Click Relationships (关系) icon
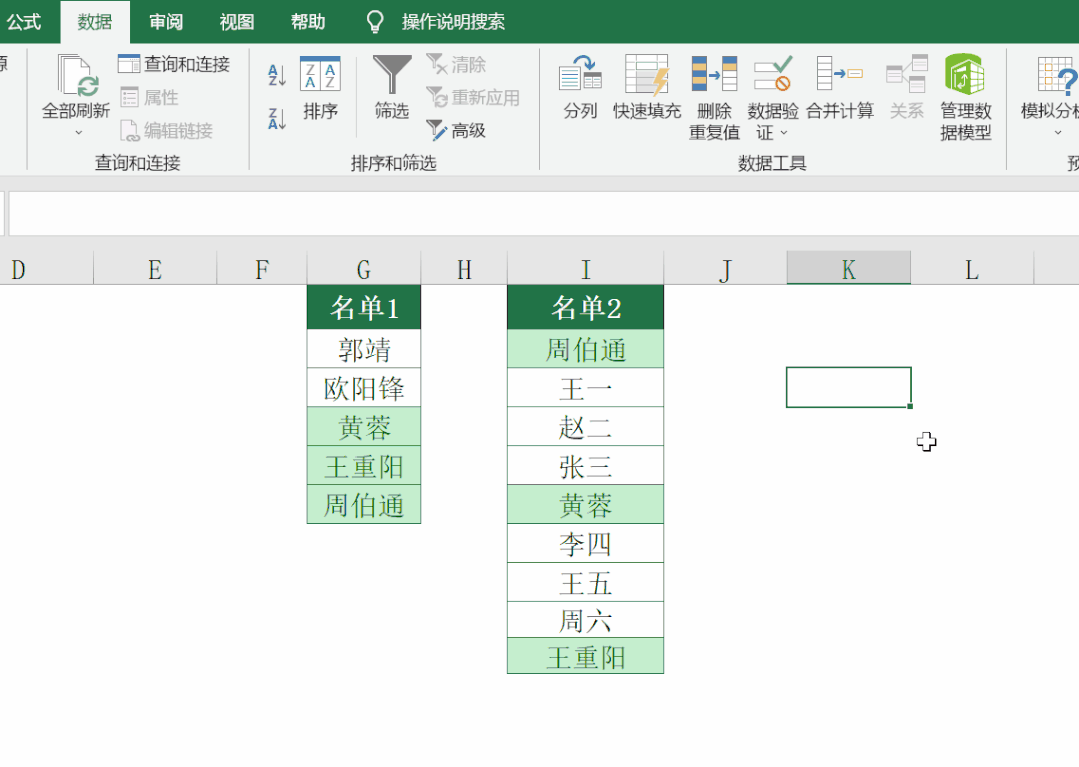The width and height of the screenshot is (1079, 767). coord(906,73)
